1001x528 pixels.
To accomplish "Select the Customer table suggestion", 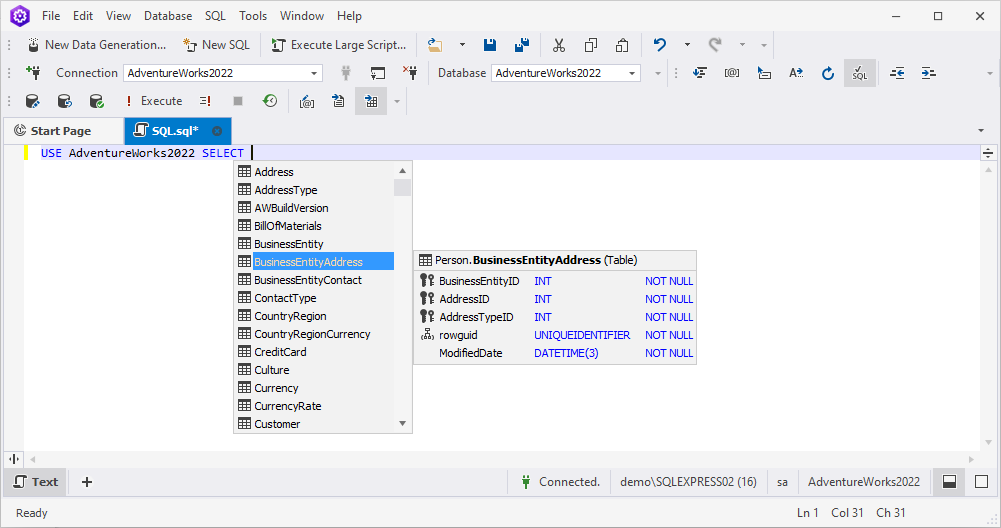I will click(315, 424).
